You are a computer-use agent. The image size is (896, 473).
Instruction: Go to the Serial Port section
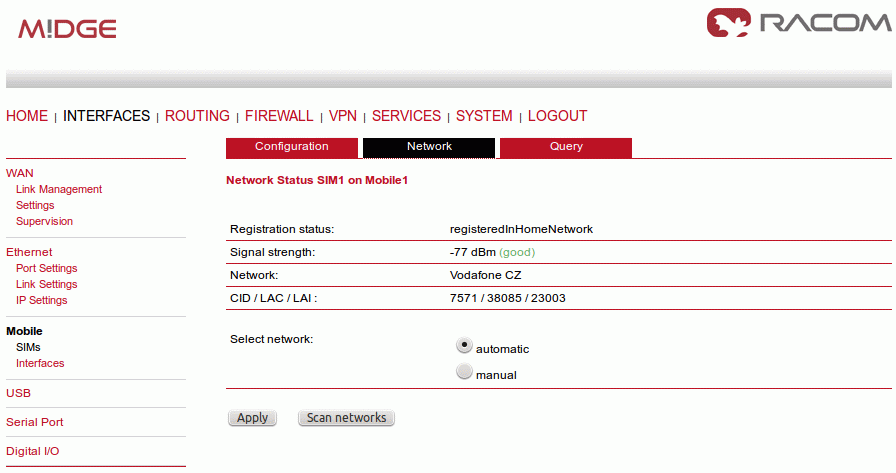pos(35,422)
